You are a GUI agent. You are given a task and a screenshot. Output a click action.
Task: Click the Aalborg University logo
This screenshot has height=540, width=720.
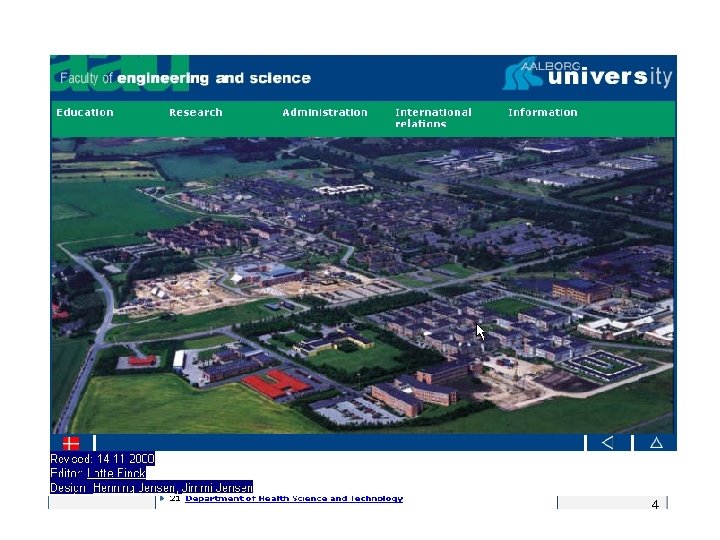click(x=587, y=73)
